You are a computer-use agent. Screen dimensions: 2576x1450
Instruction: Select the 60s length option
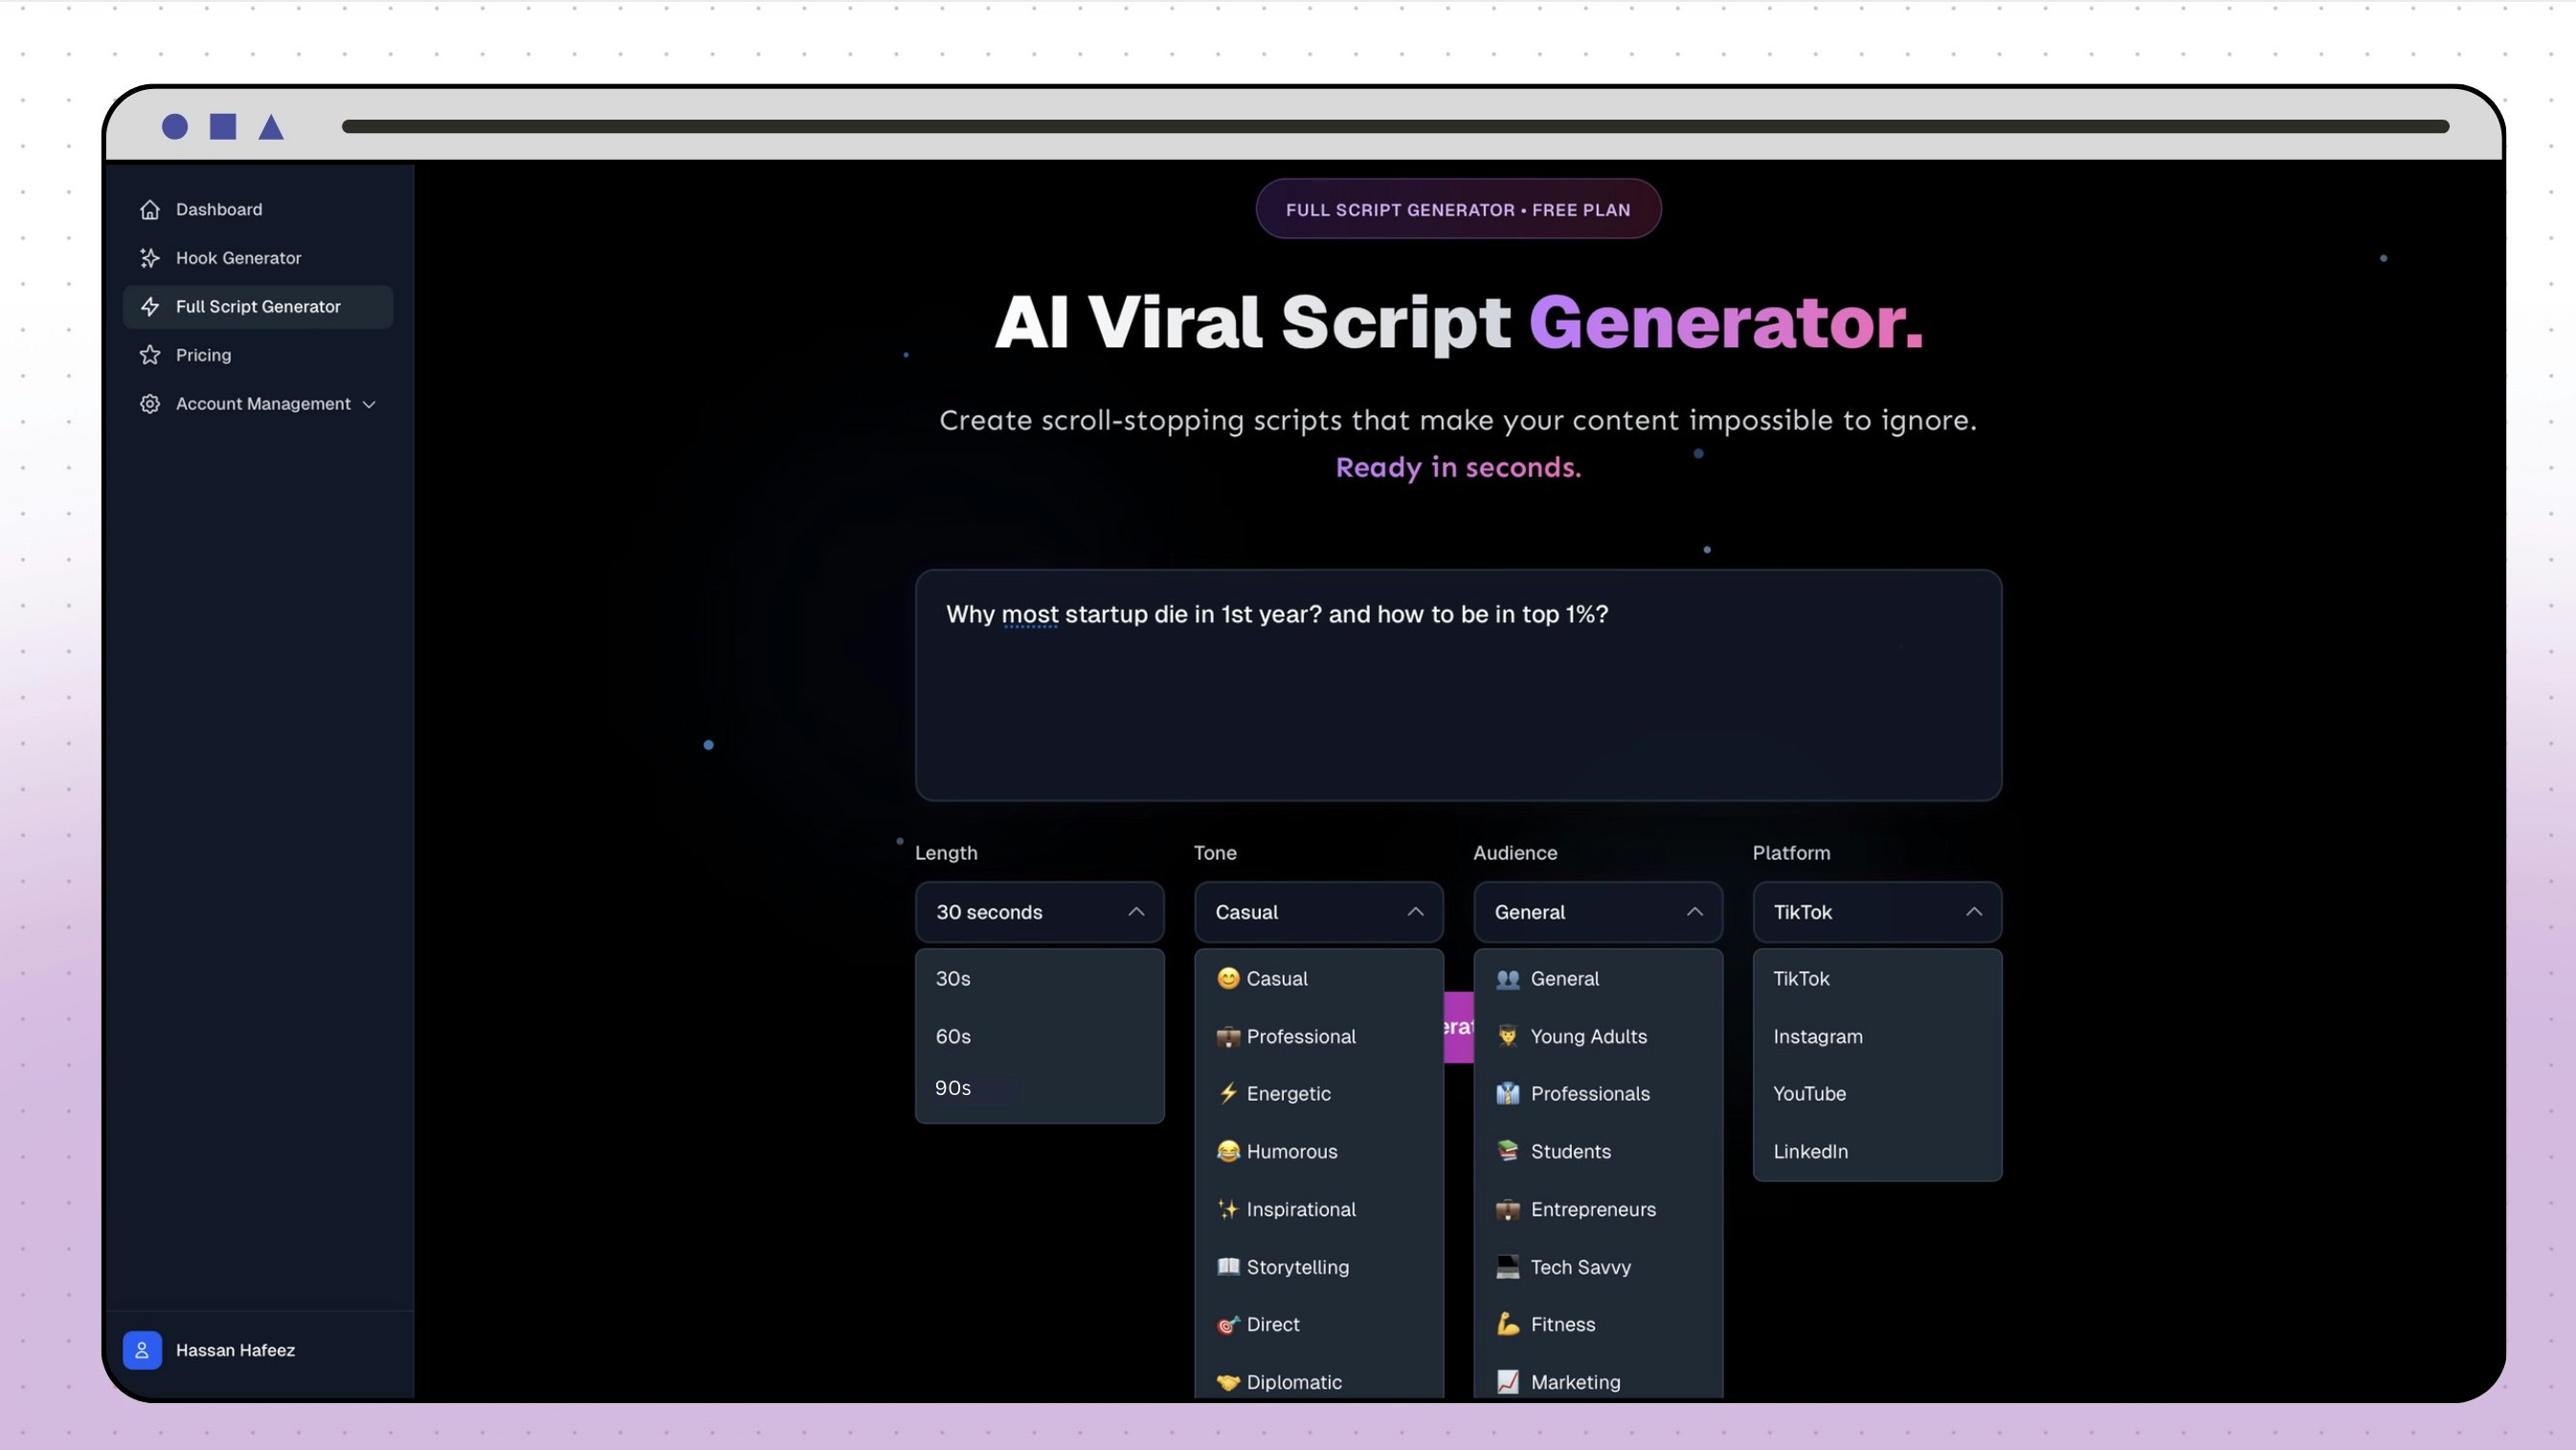[x=953, y=1036]
